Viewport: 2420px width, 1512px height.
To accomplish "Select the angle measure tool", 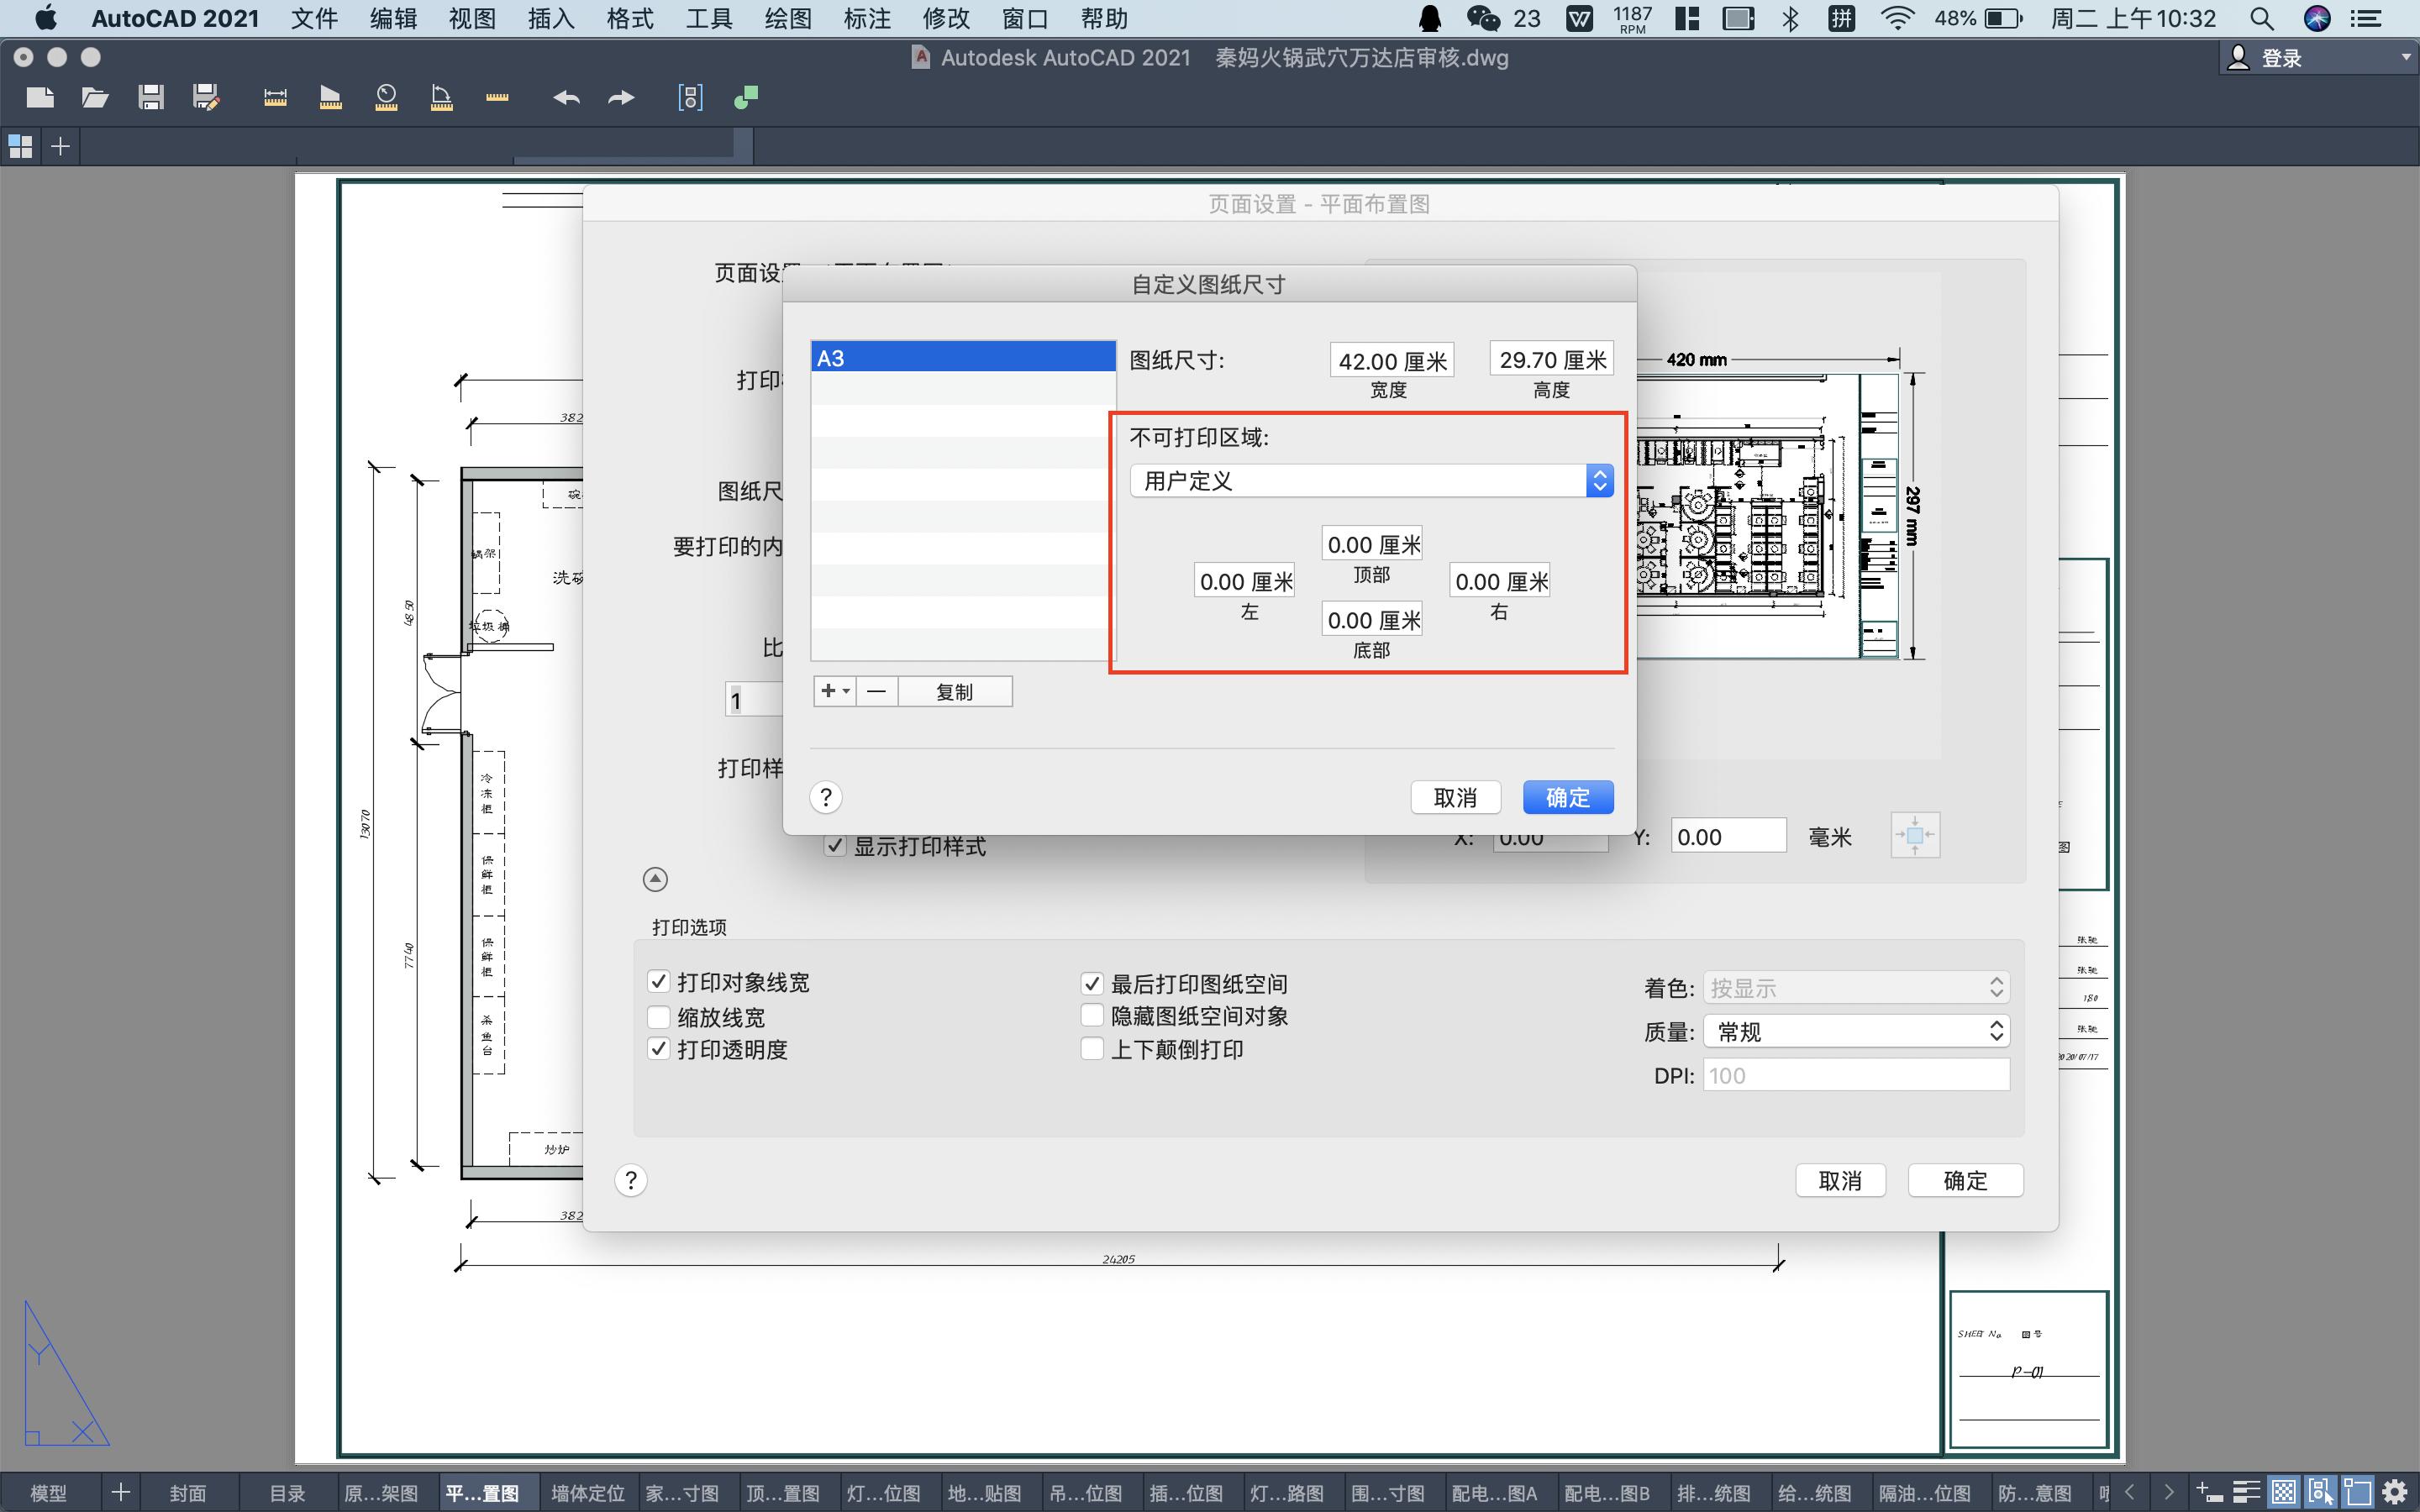I will pyautogui.click(x=441, y=97).
